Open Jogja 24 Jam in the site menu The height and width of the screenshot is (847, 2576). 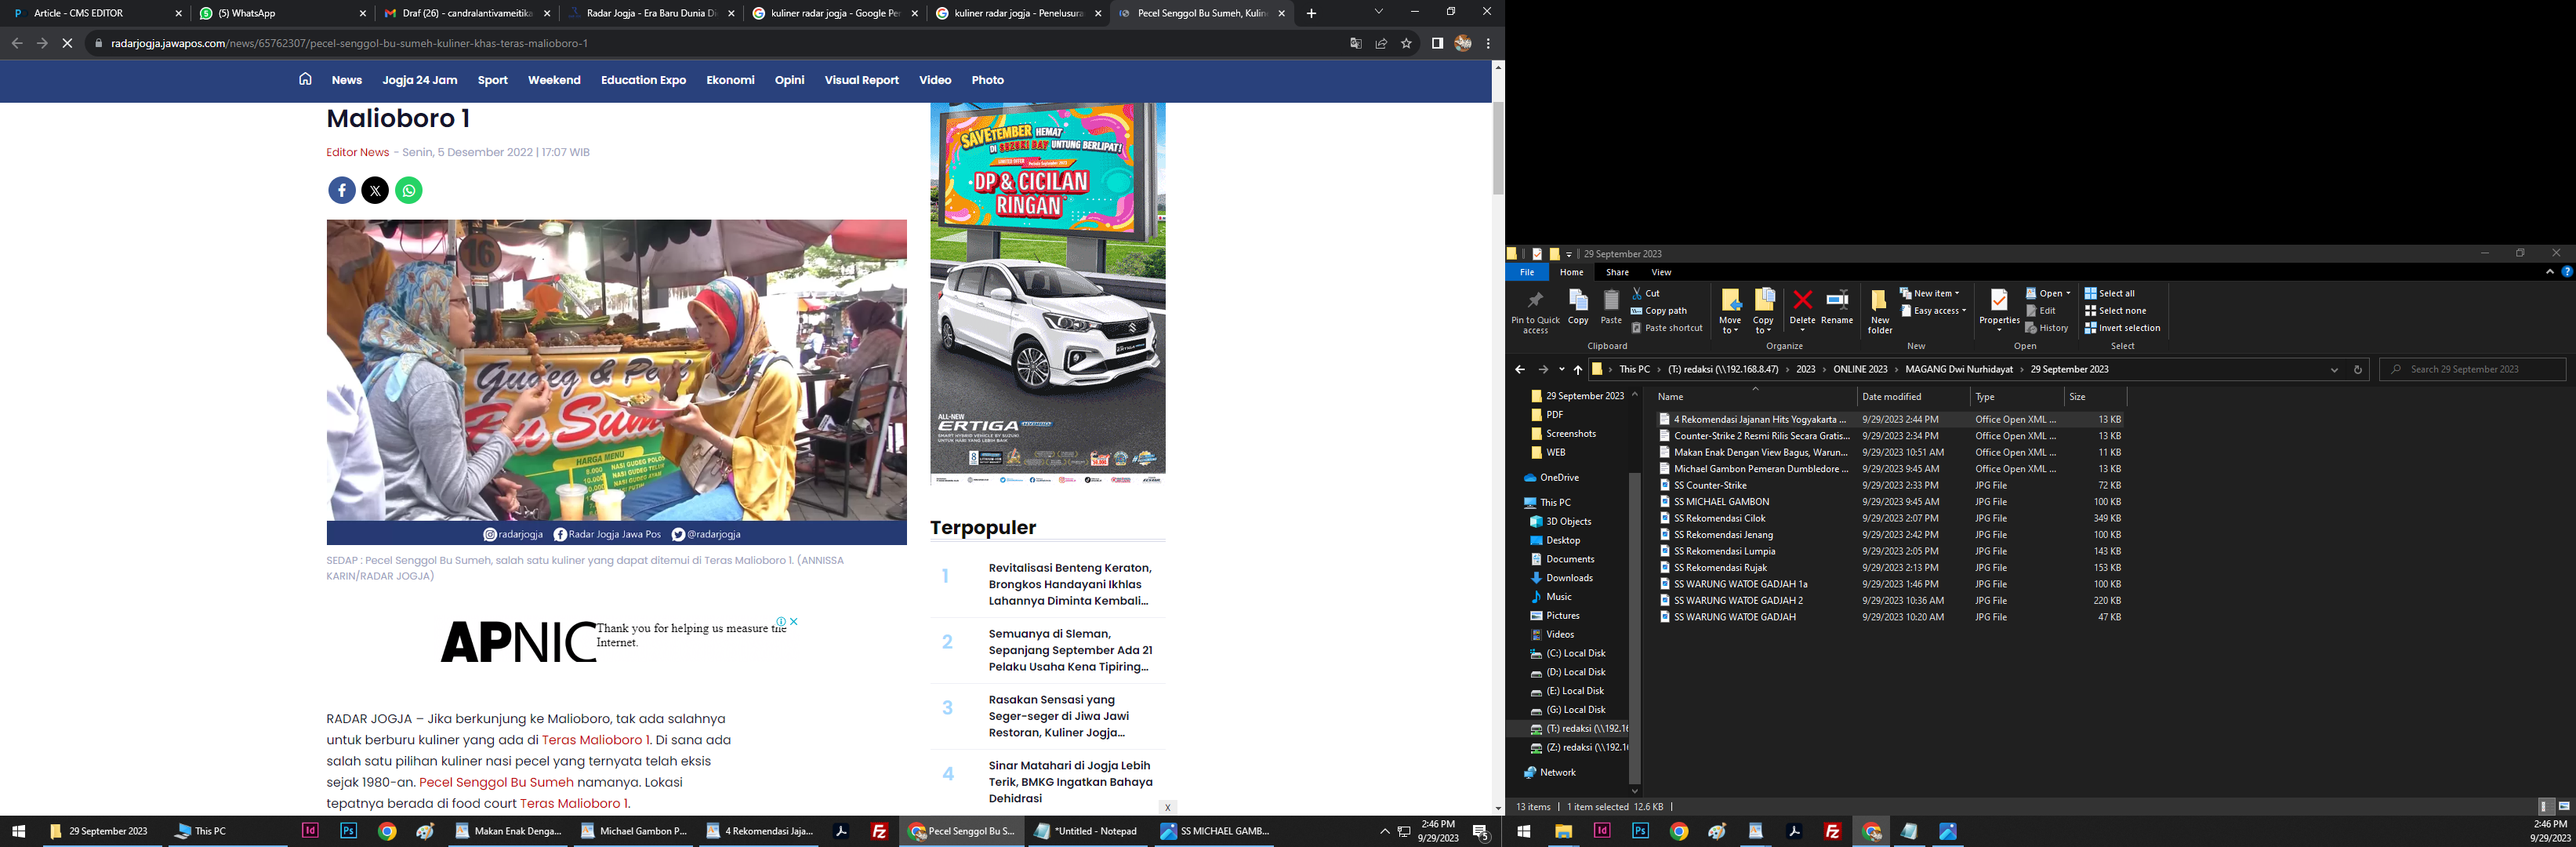tap(420, 80)
